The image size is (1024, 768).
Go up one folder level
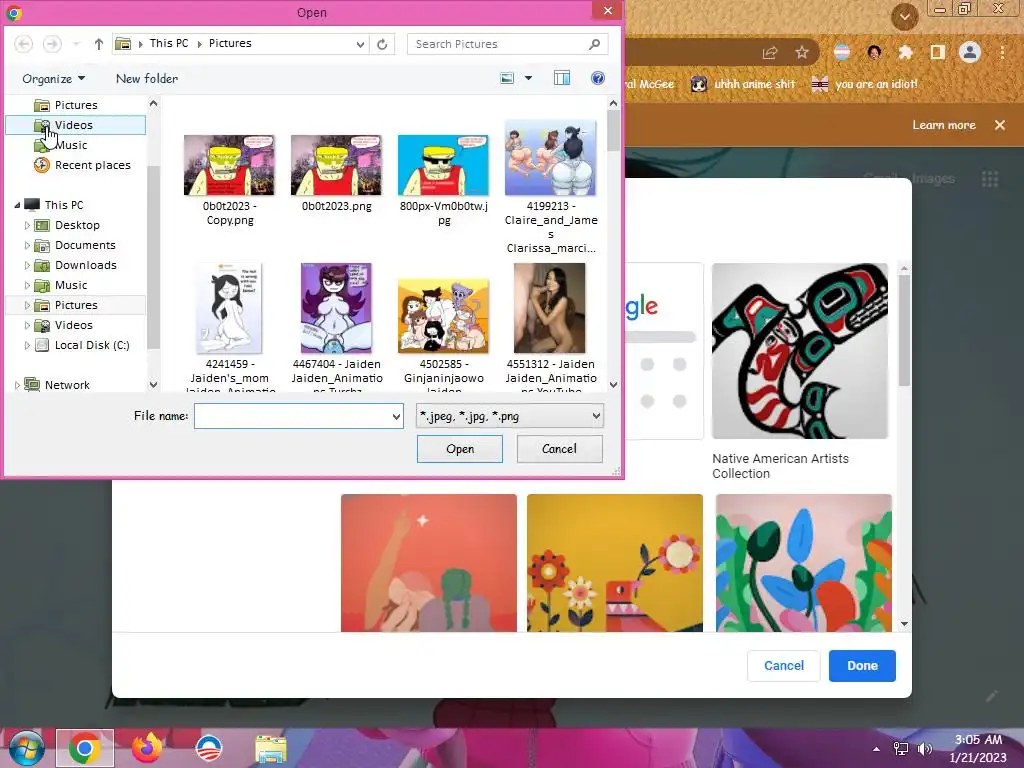[x=99, y=44]
